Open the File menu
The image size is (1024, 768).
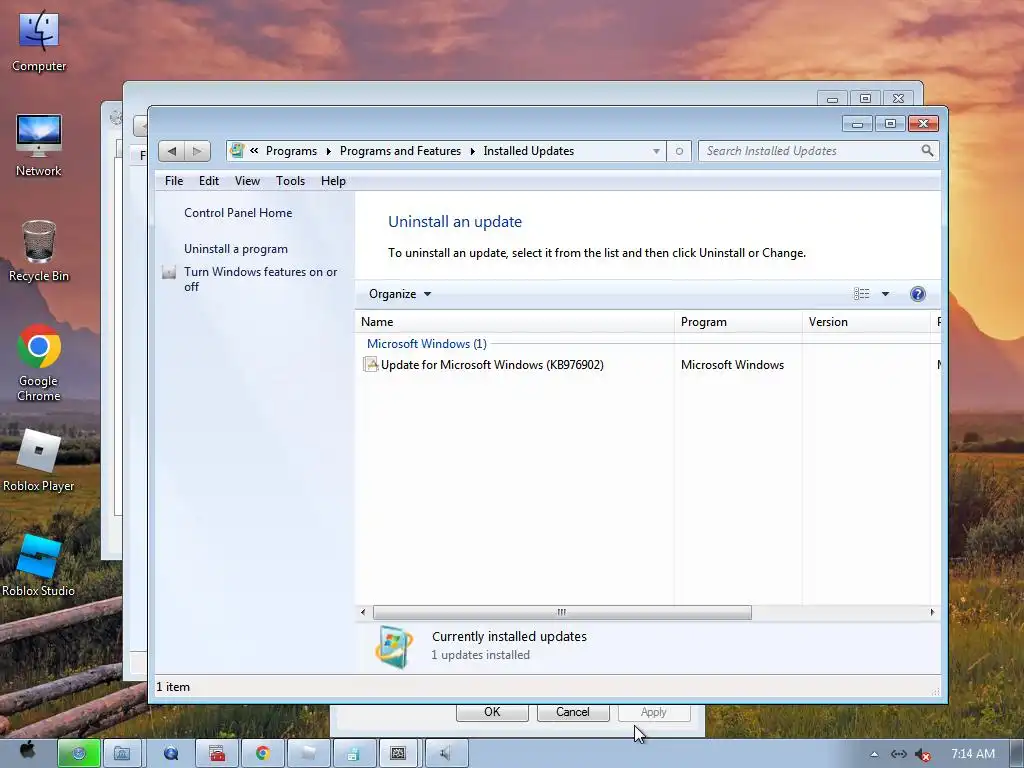(x=174, y=181)
